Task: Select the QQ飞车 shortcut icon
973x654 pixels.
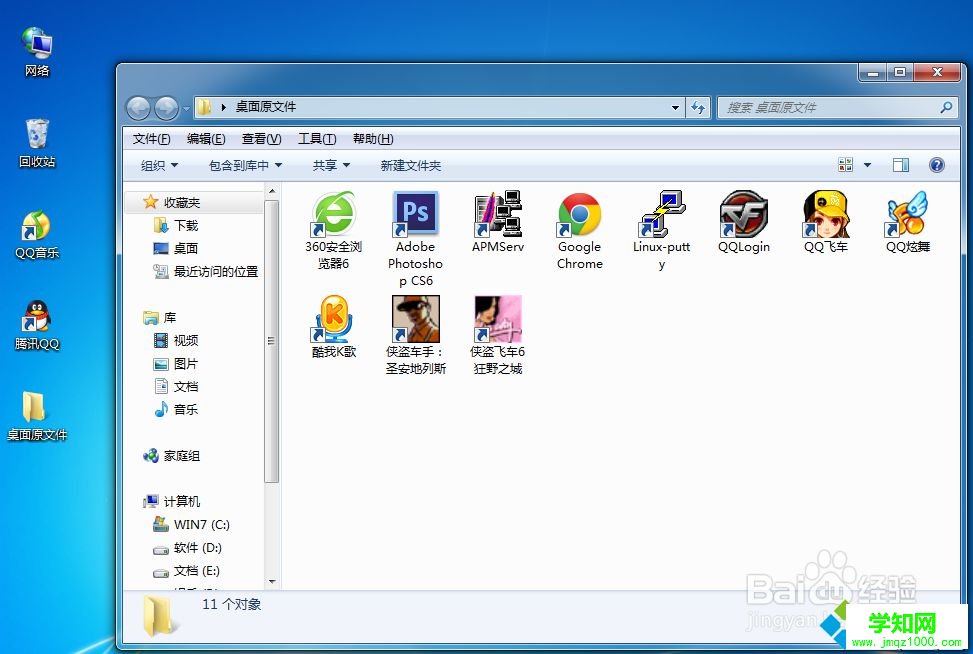Action: pyautogui.click(x=825, y=214)
